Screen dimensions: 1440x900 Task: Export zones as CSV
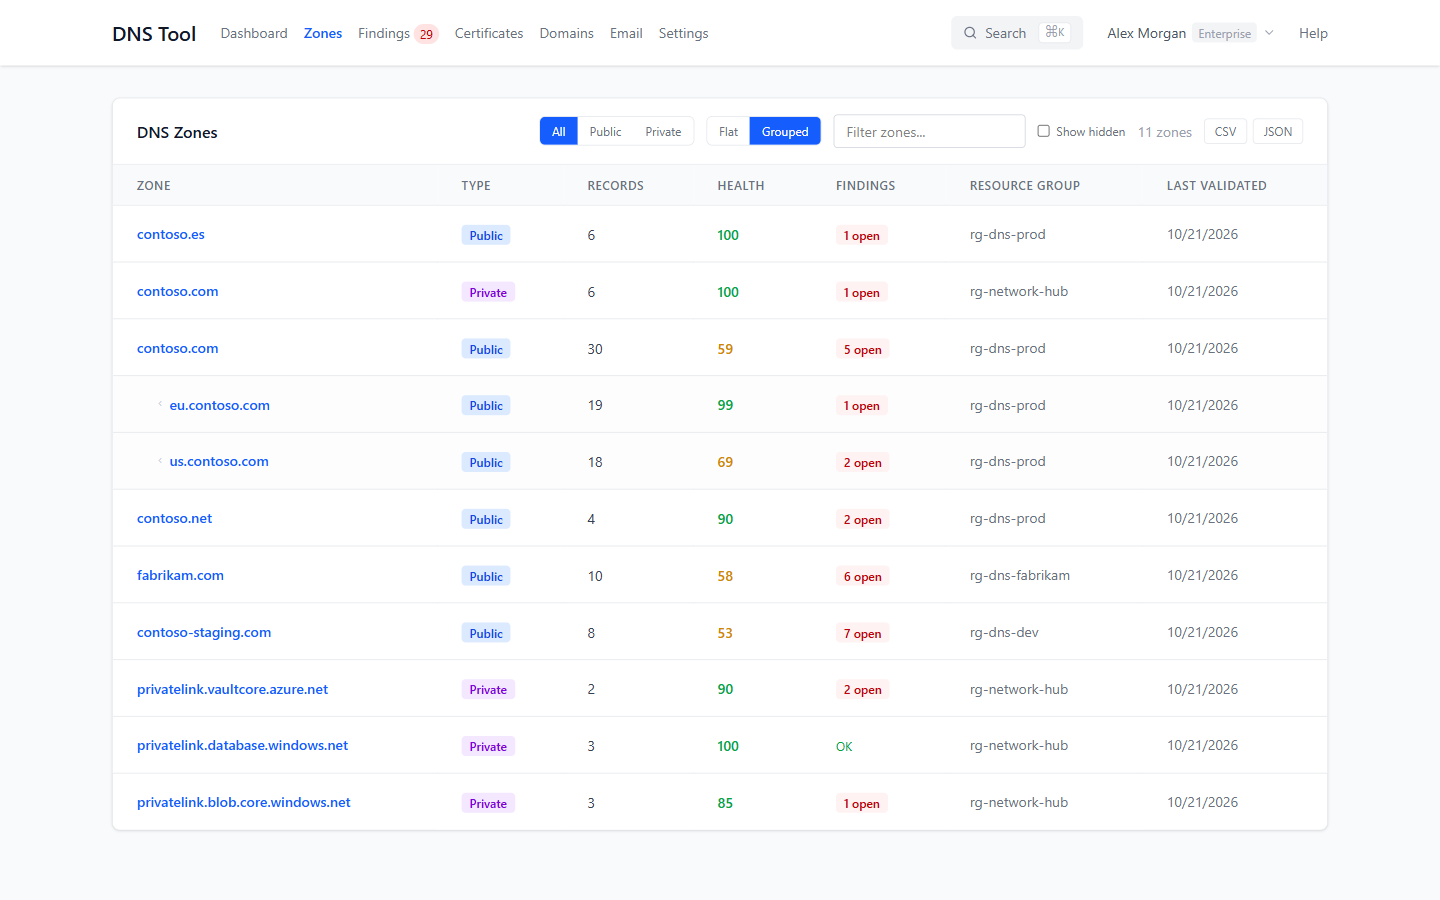[x=1225, y=131]
